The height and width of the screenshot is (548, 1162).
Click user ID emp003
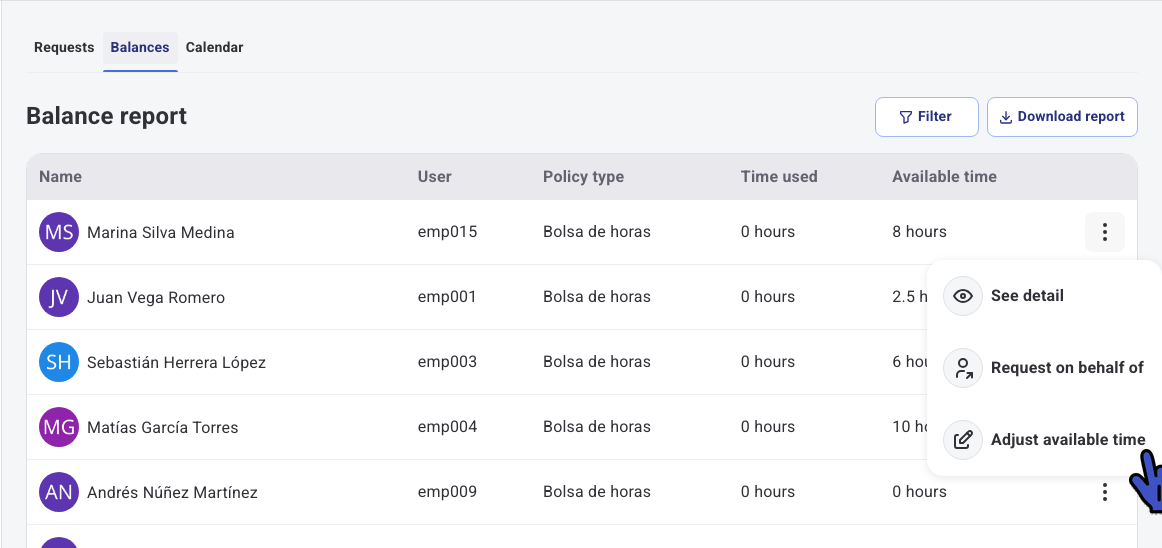click(x=448, y=362)
